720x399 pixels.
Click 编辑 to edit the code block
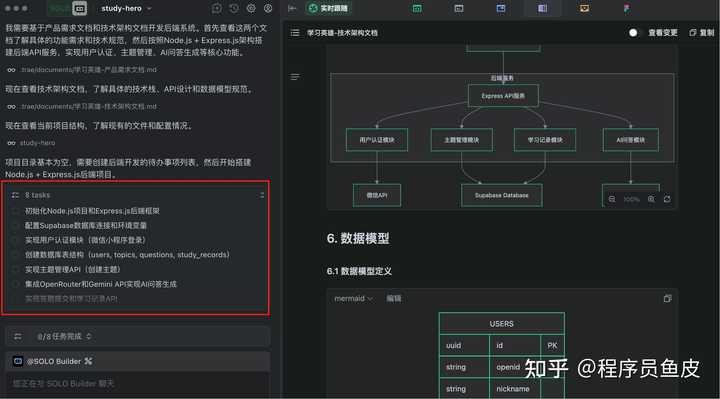[394, 298]
